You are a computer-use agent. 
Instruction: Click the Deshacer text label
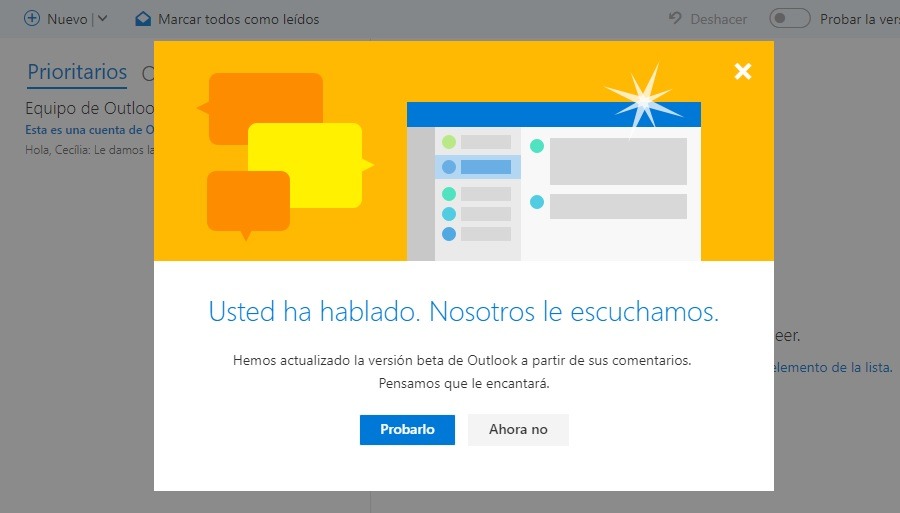tap(719, 20)
